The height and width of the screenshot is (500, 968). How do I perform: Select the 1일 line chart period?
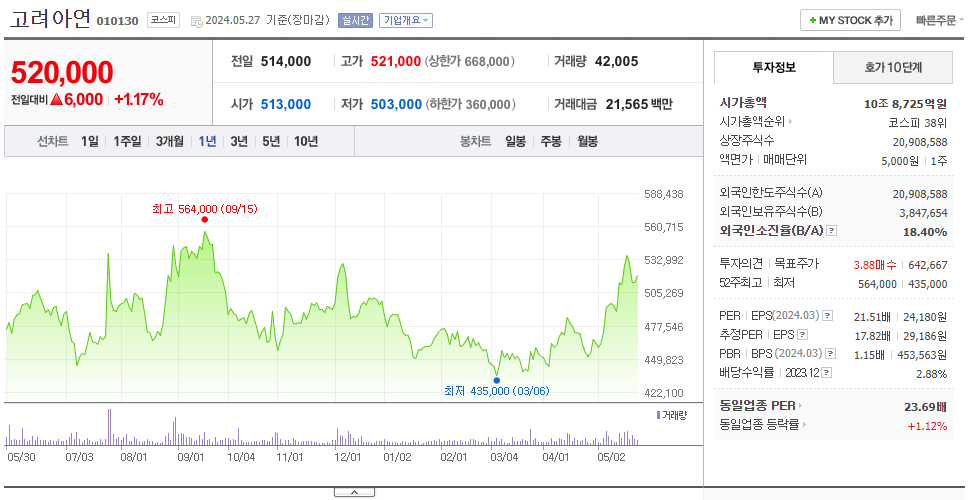point(90,141)
